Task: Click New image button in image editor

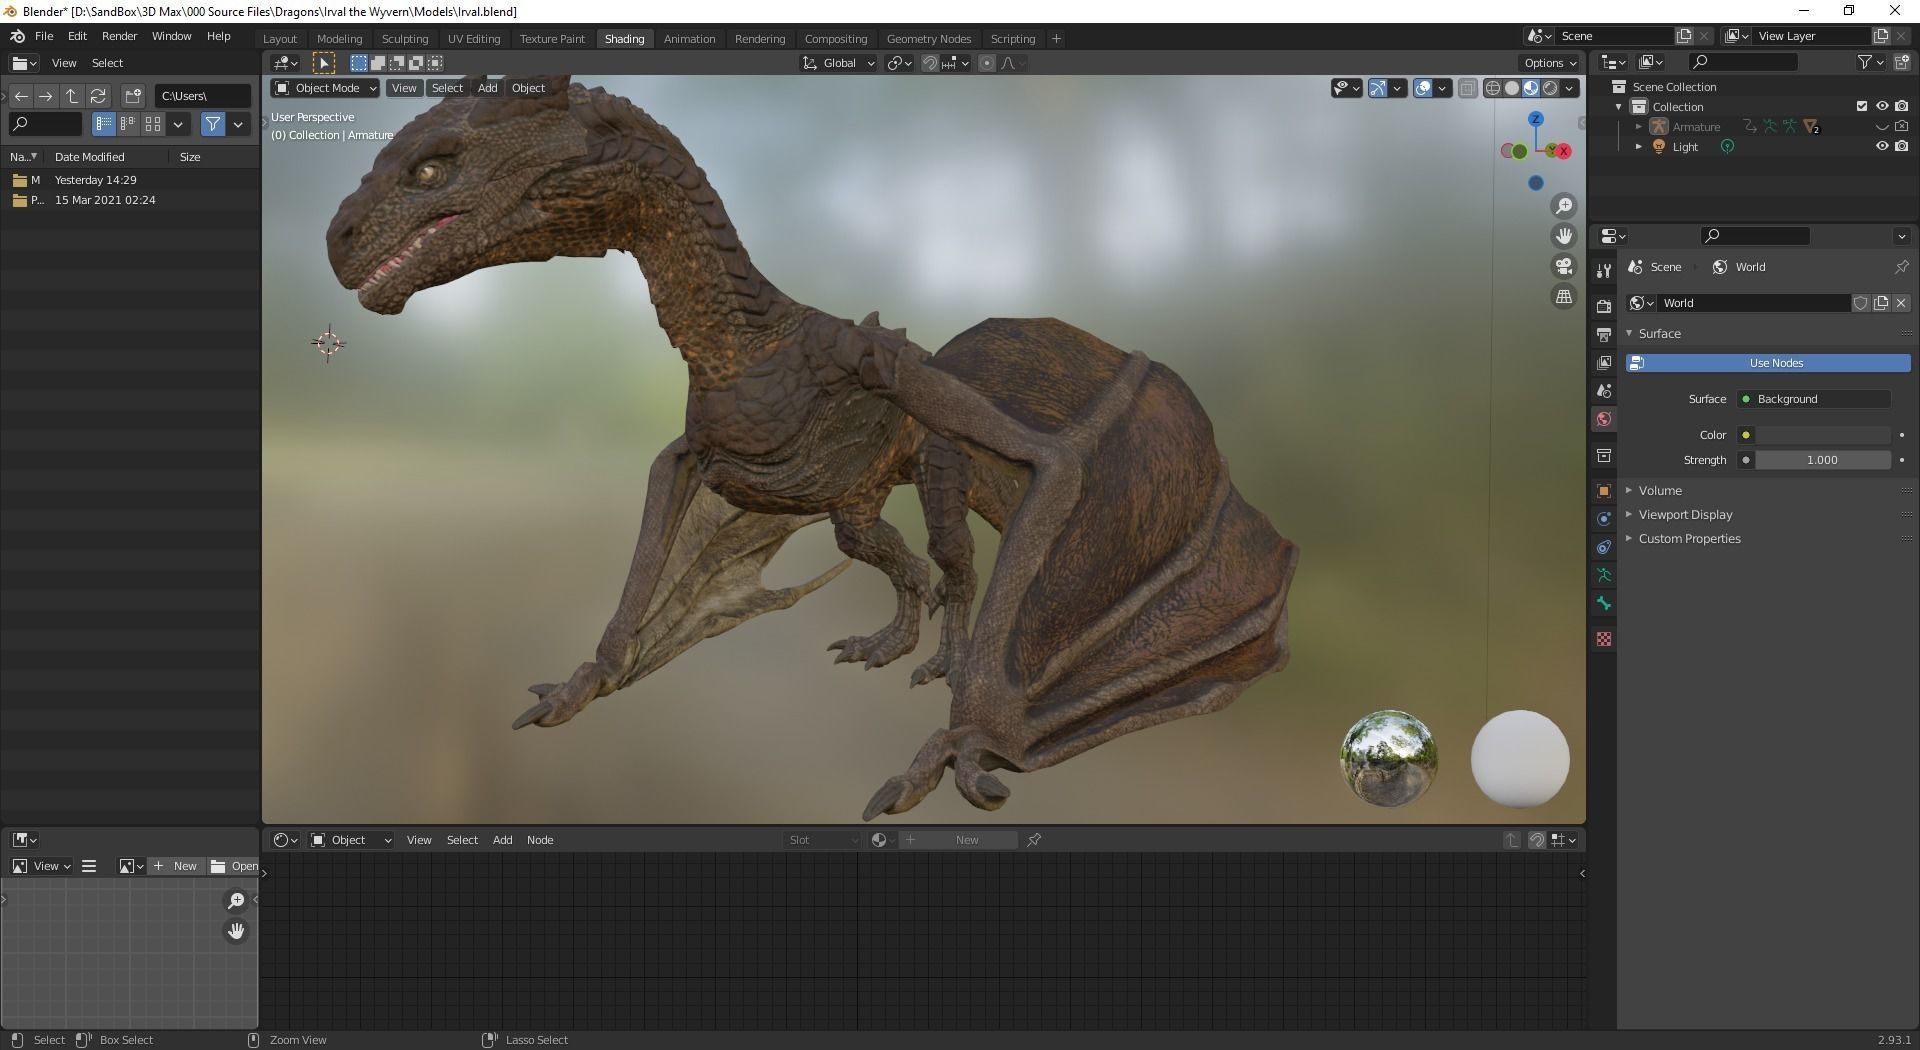Action: coord(176,866)
